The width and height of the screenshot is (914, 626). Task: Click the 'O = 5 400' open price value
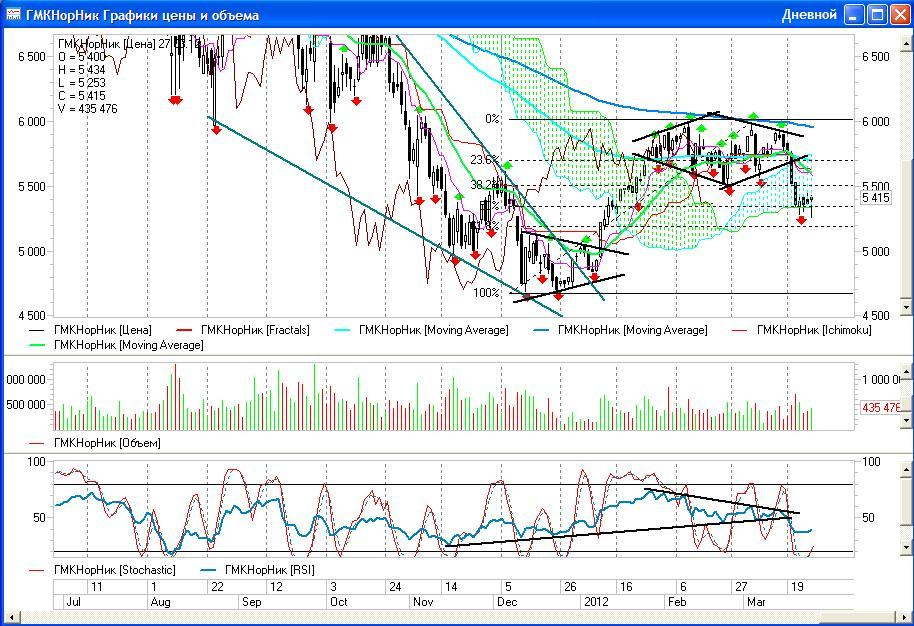[82, 57]
